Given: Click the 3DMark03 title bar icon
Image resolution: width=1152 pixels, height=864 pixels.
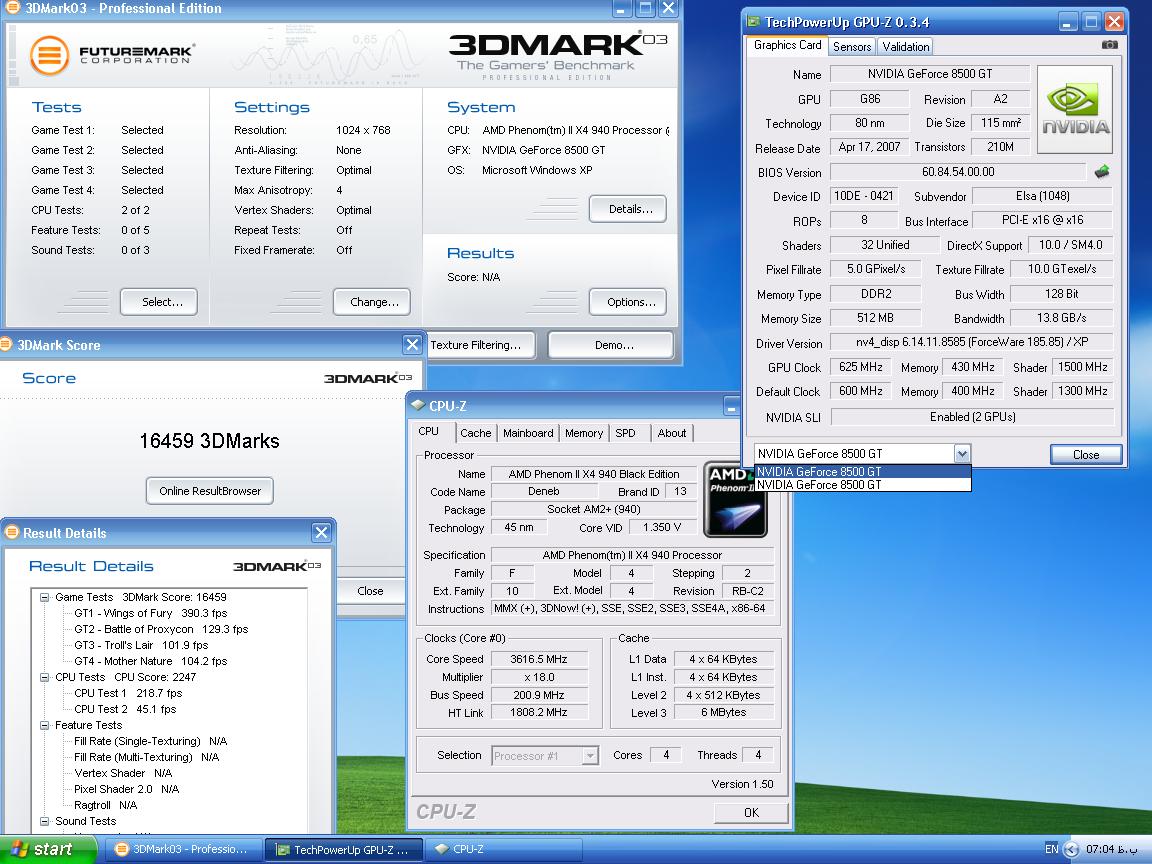Looking at the screenshot, I should point(12,8).
